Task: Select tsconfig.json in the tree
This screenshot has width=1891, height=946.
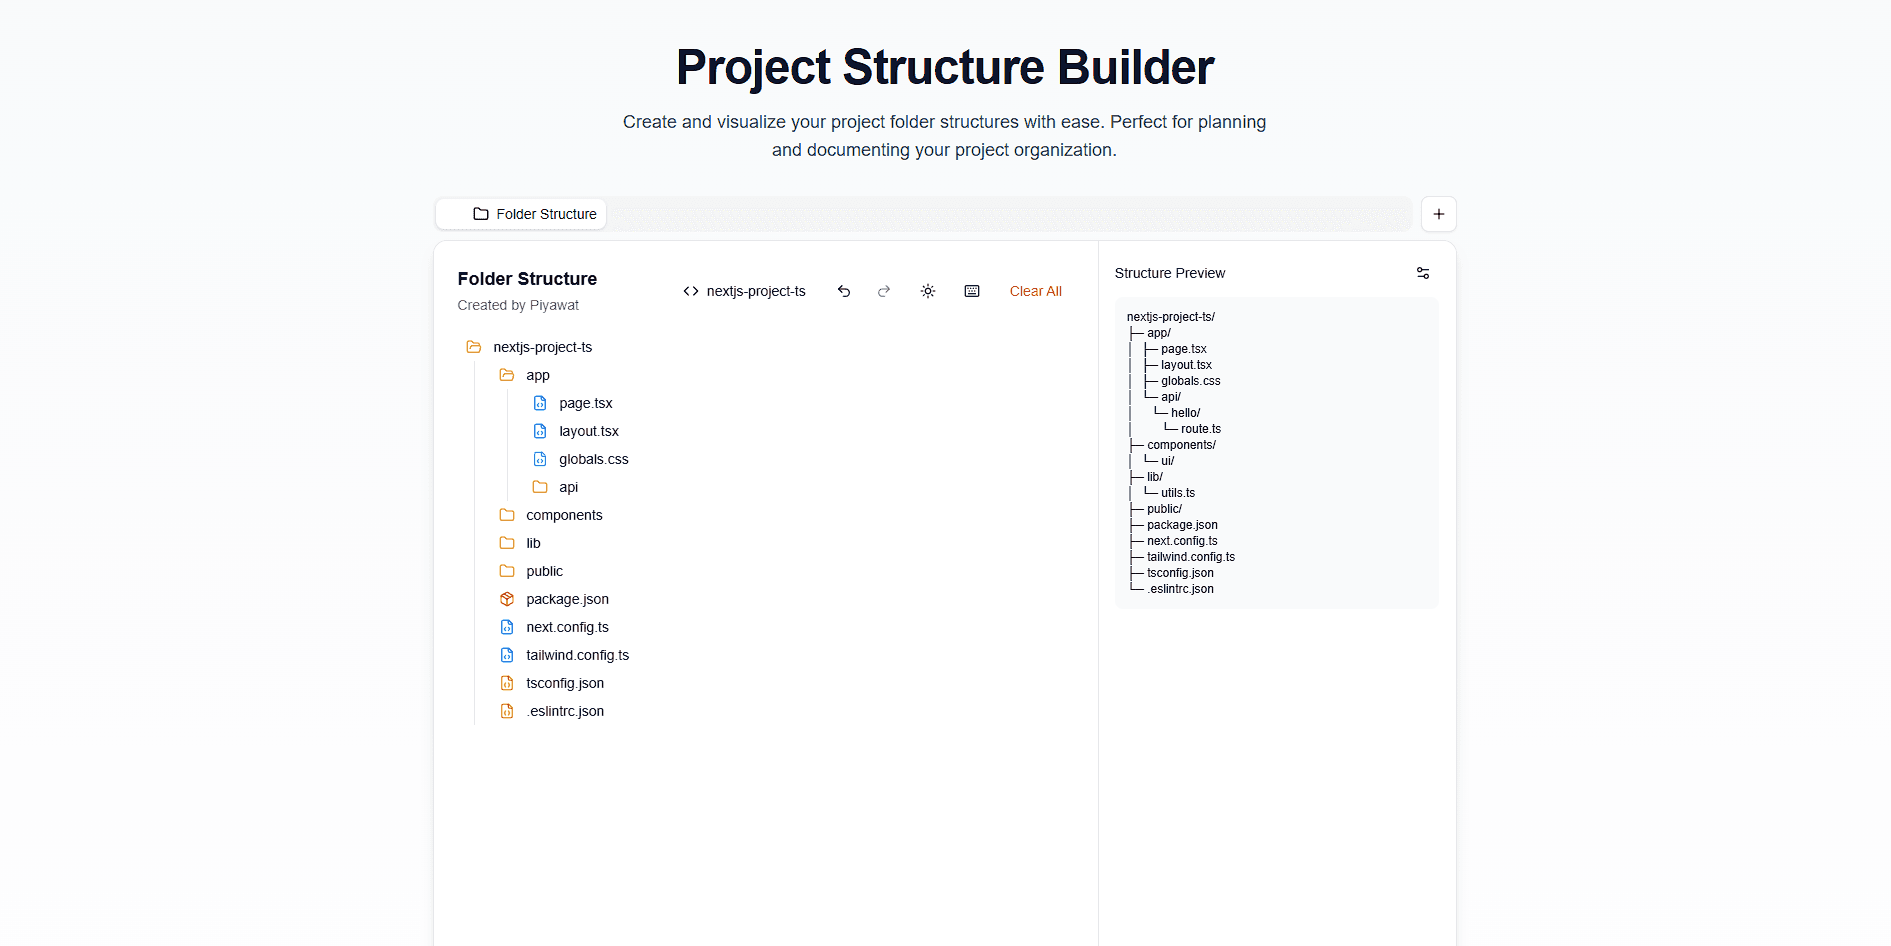Action: tap(565, 683)
